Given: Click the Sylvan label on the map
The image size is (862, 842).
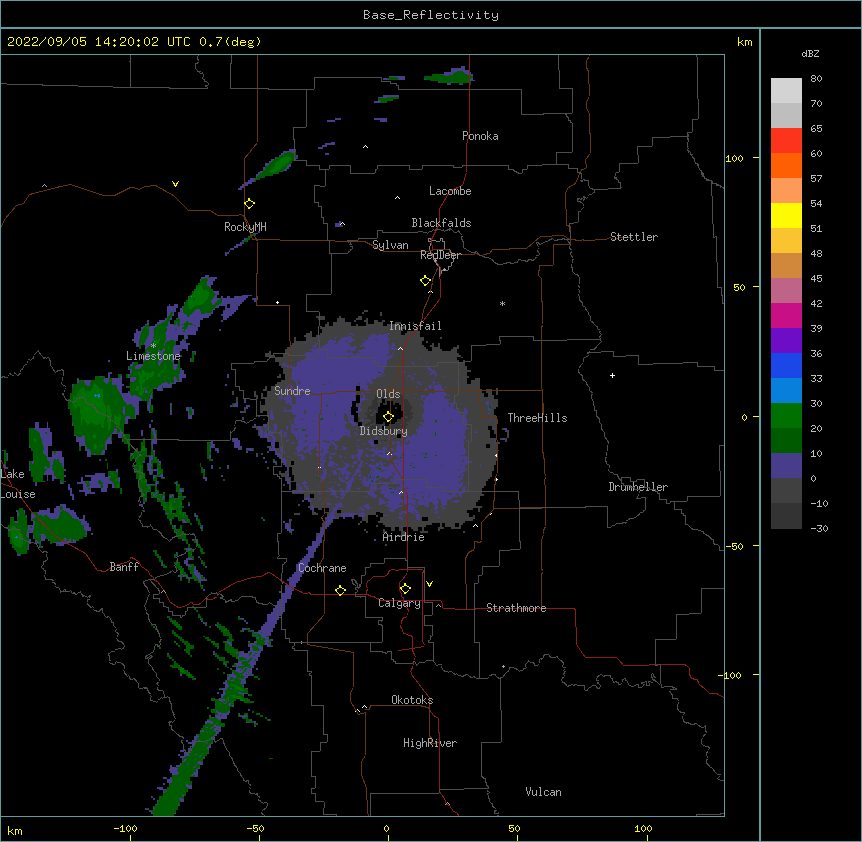Looking at the screenshot, I should tap(390, 245).
